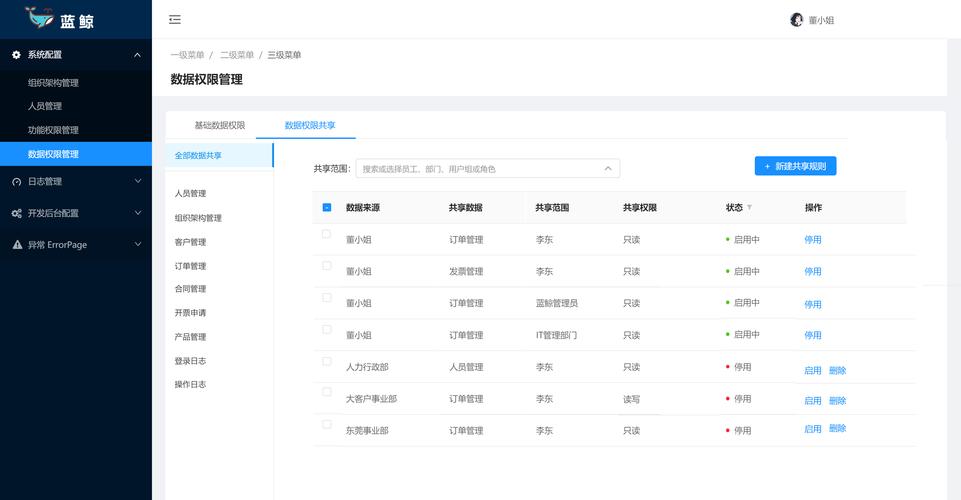Click the 日志管理 sidebar icon
The width and height of the screenshot is (961, 500).
[x=16, y=182]
